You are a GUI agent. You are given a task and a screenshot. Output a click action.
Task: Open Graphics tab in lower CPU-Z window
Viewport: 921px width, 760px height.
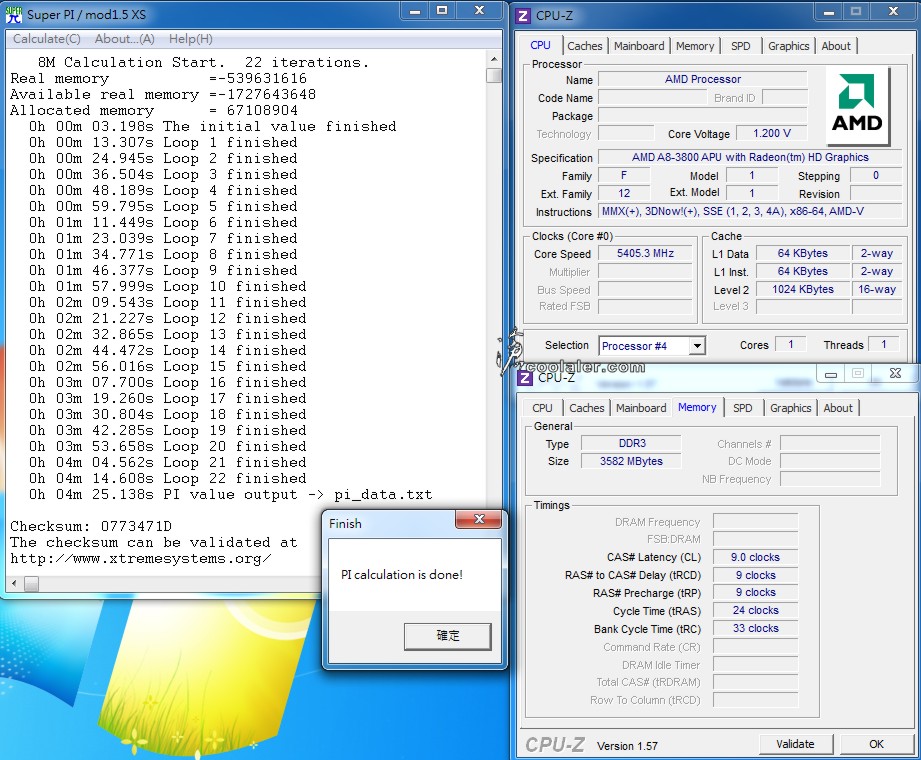[x=791, y=408]
